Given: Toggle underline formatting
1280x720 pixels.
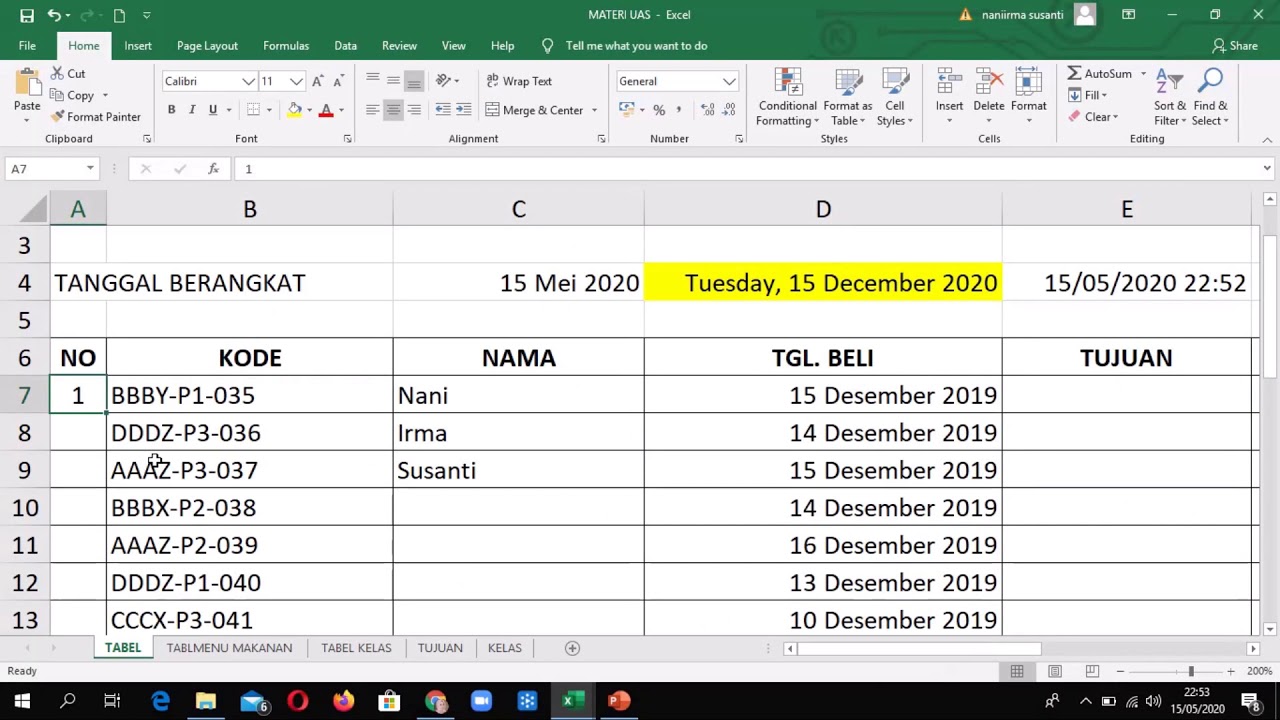Looking at the screenshot, I should tap(212, 110).
